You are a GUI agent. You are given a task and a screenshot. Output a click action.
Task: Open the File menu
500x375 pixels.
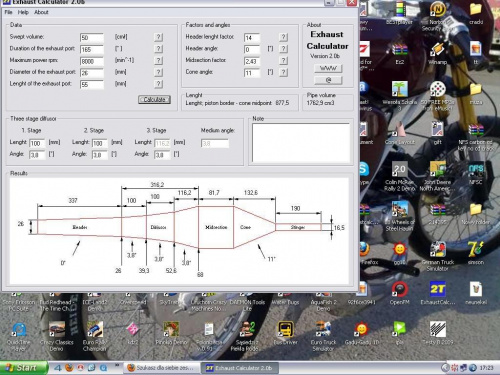click(x=8, y=12)
